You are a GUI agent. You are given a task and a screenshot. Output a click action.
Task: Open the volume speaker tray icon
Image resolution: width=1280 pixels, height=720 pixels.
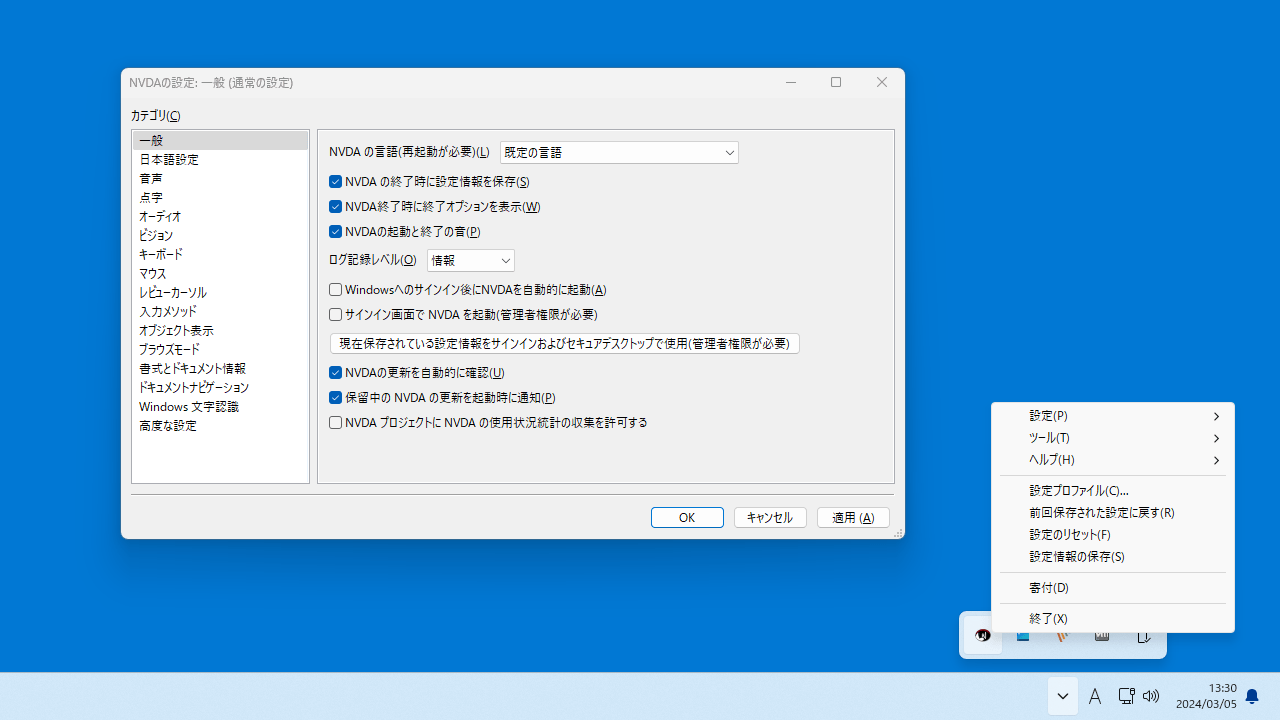click(x=1151, y=696)
